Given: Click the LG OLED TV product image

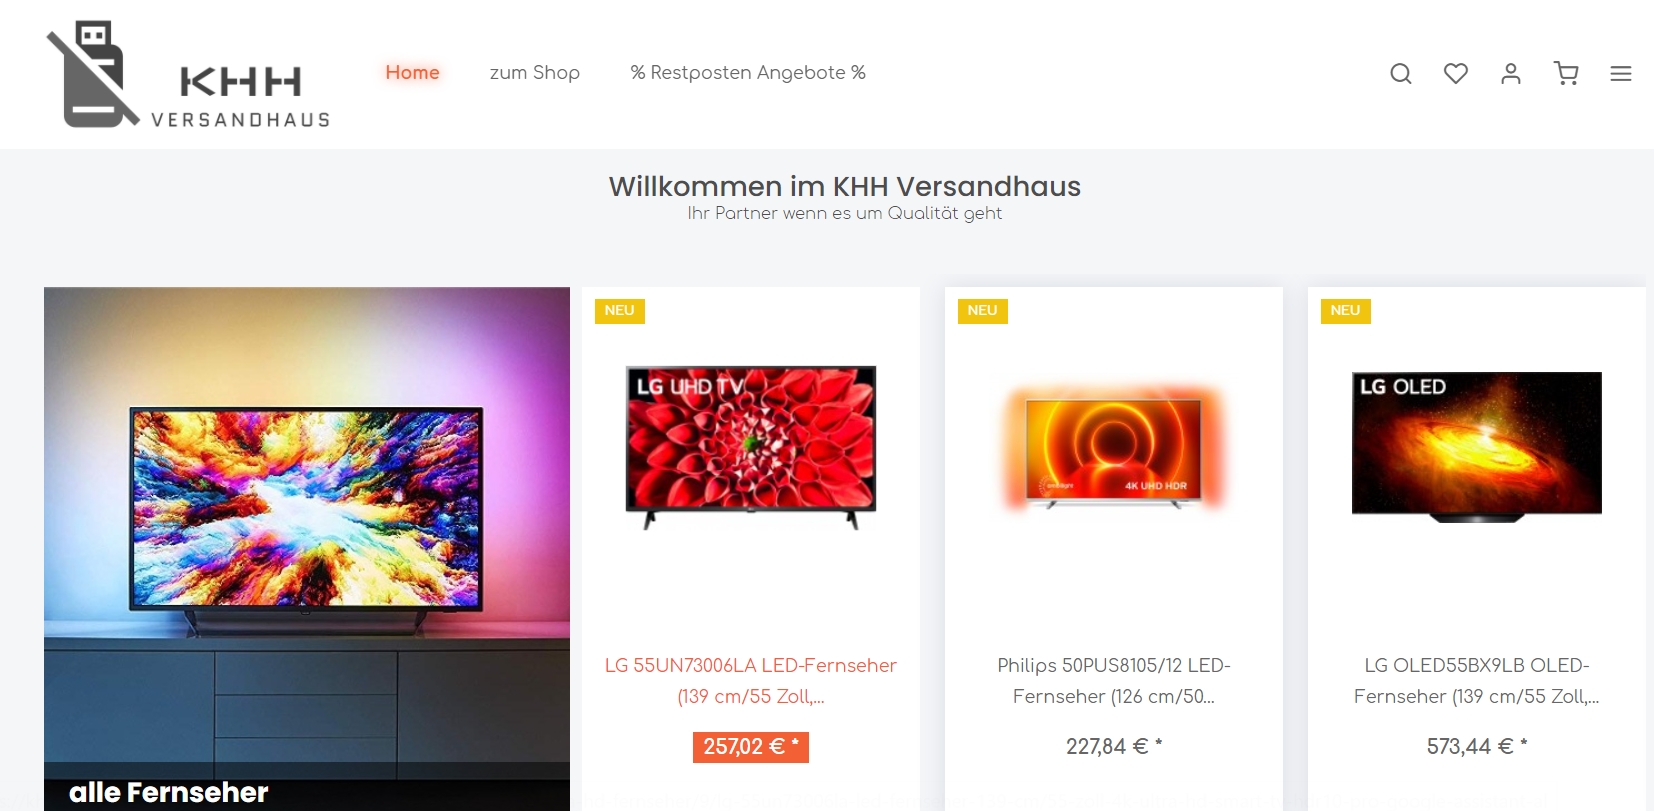Looking at the screenshot, I should pos(1476,447).
